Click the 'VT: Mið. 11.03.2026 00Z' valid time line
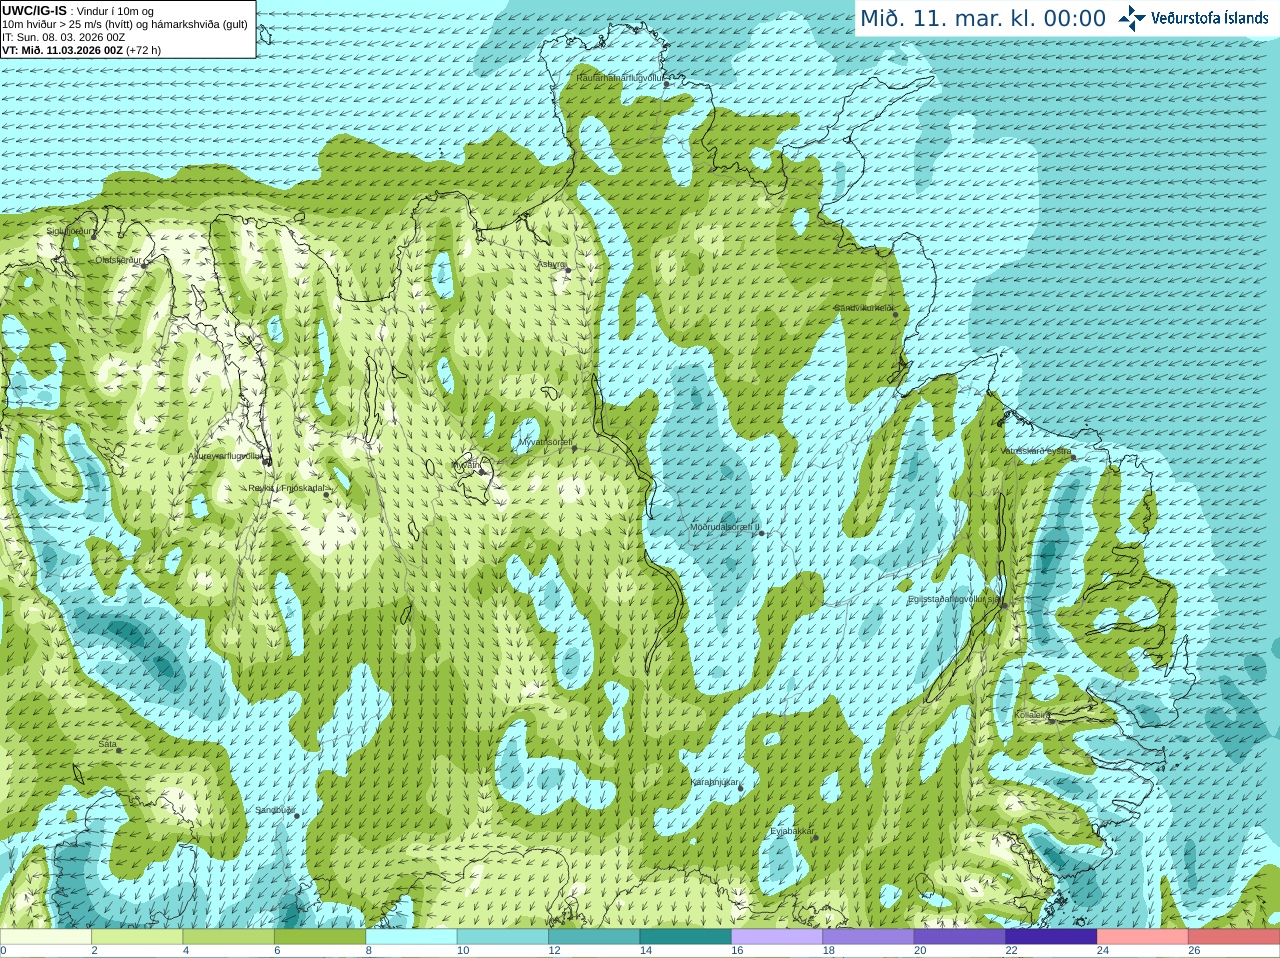1280x958 pixels. click(62, 50)
